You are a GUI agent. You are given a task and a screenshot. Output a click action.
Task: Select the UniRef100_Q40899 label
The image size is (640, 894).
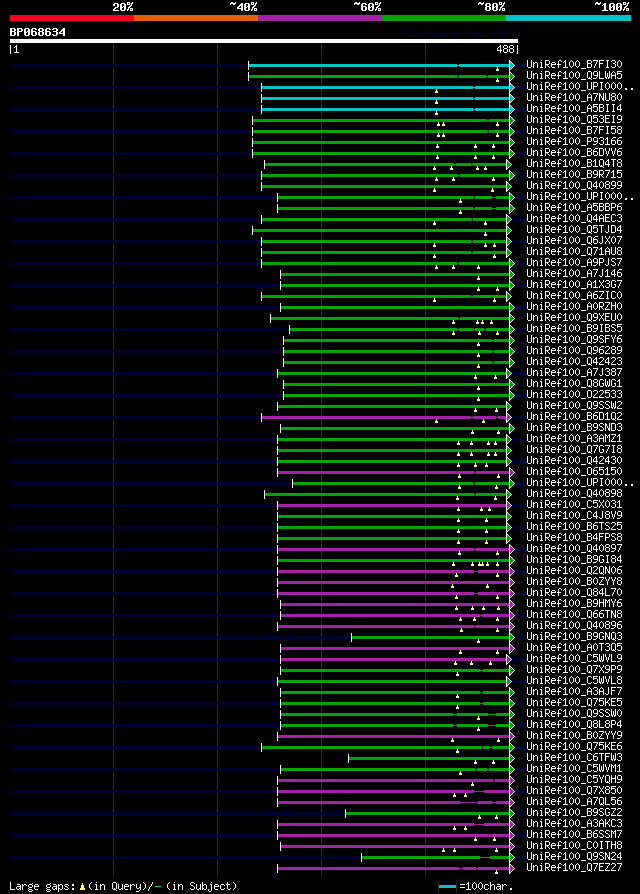(x=574, y=185)
